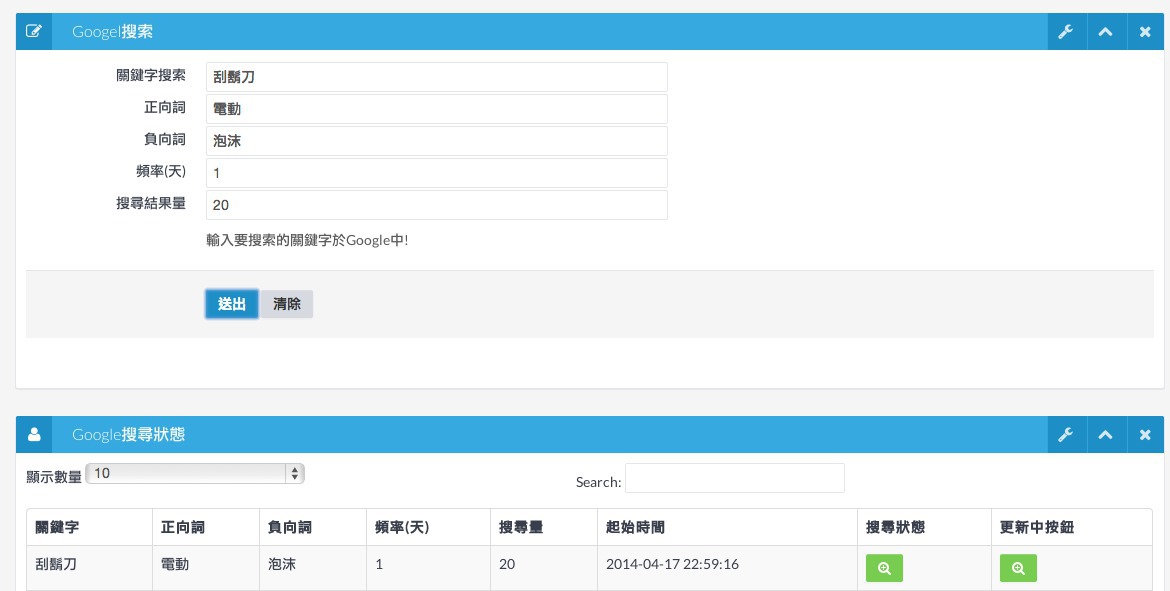Focus the 頻率(天) input field

pos(437,173)
